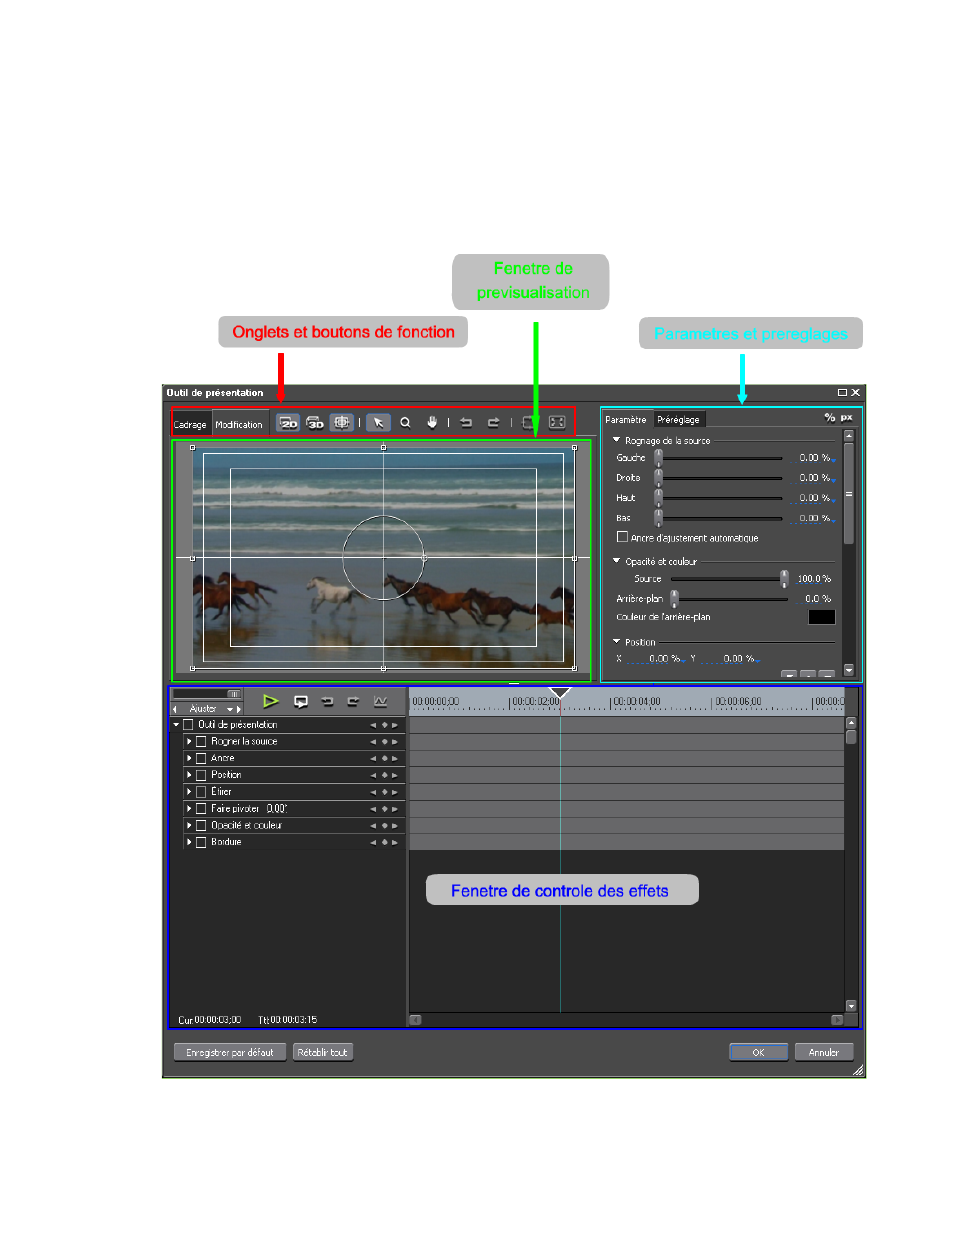Collapse the Opacité et couleur parameter section
This screenshot has width=954, height=1235.
point(616,561)
